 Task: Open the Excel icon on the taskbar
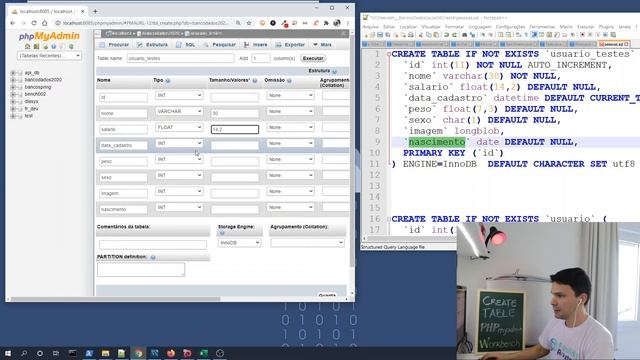[204, 353]
